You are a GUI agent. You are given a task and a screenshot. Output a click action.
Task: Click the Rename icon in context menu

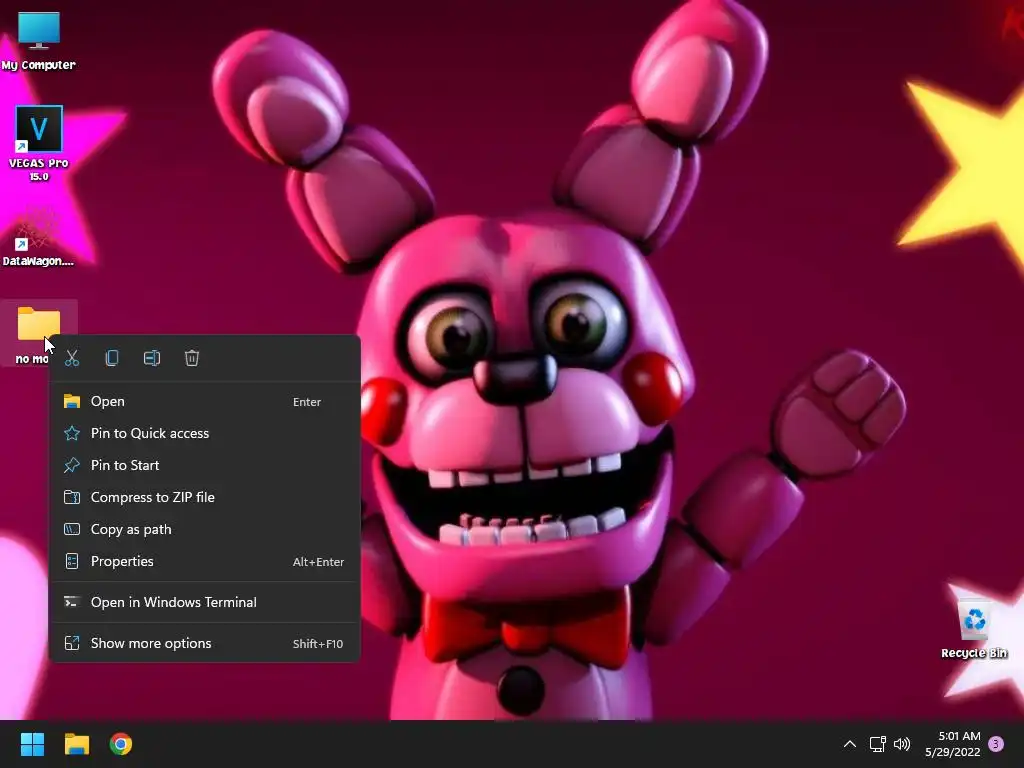point(152,358)
